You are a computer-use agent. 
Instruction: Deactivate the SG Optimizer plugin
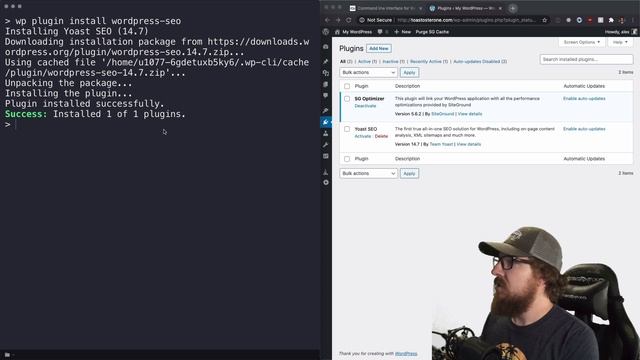pos(365,106)
